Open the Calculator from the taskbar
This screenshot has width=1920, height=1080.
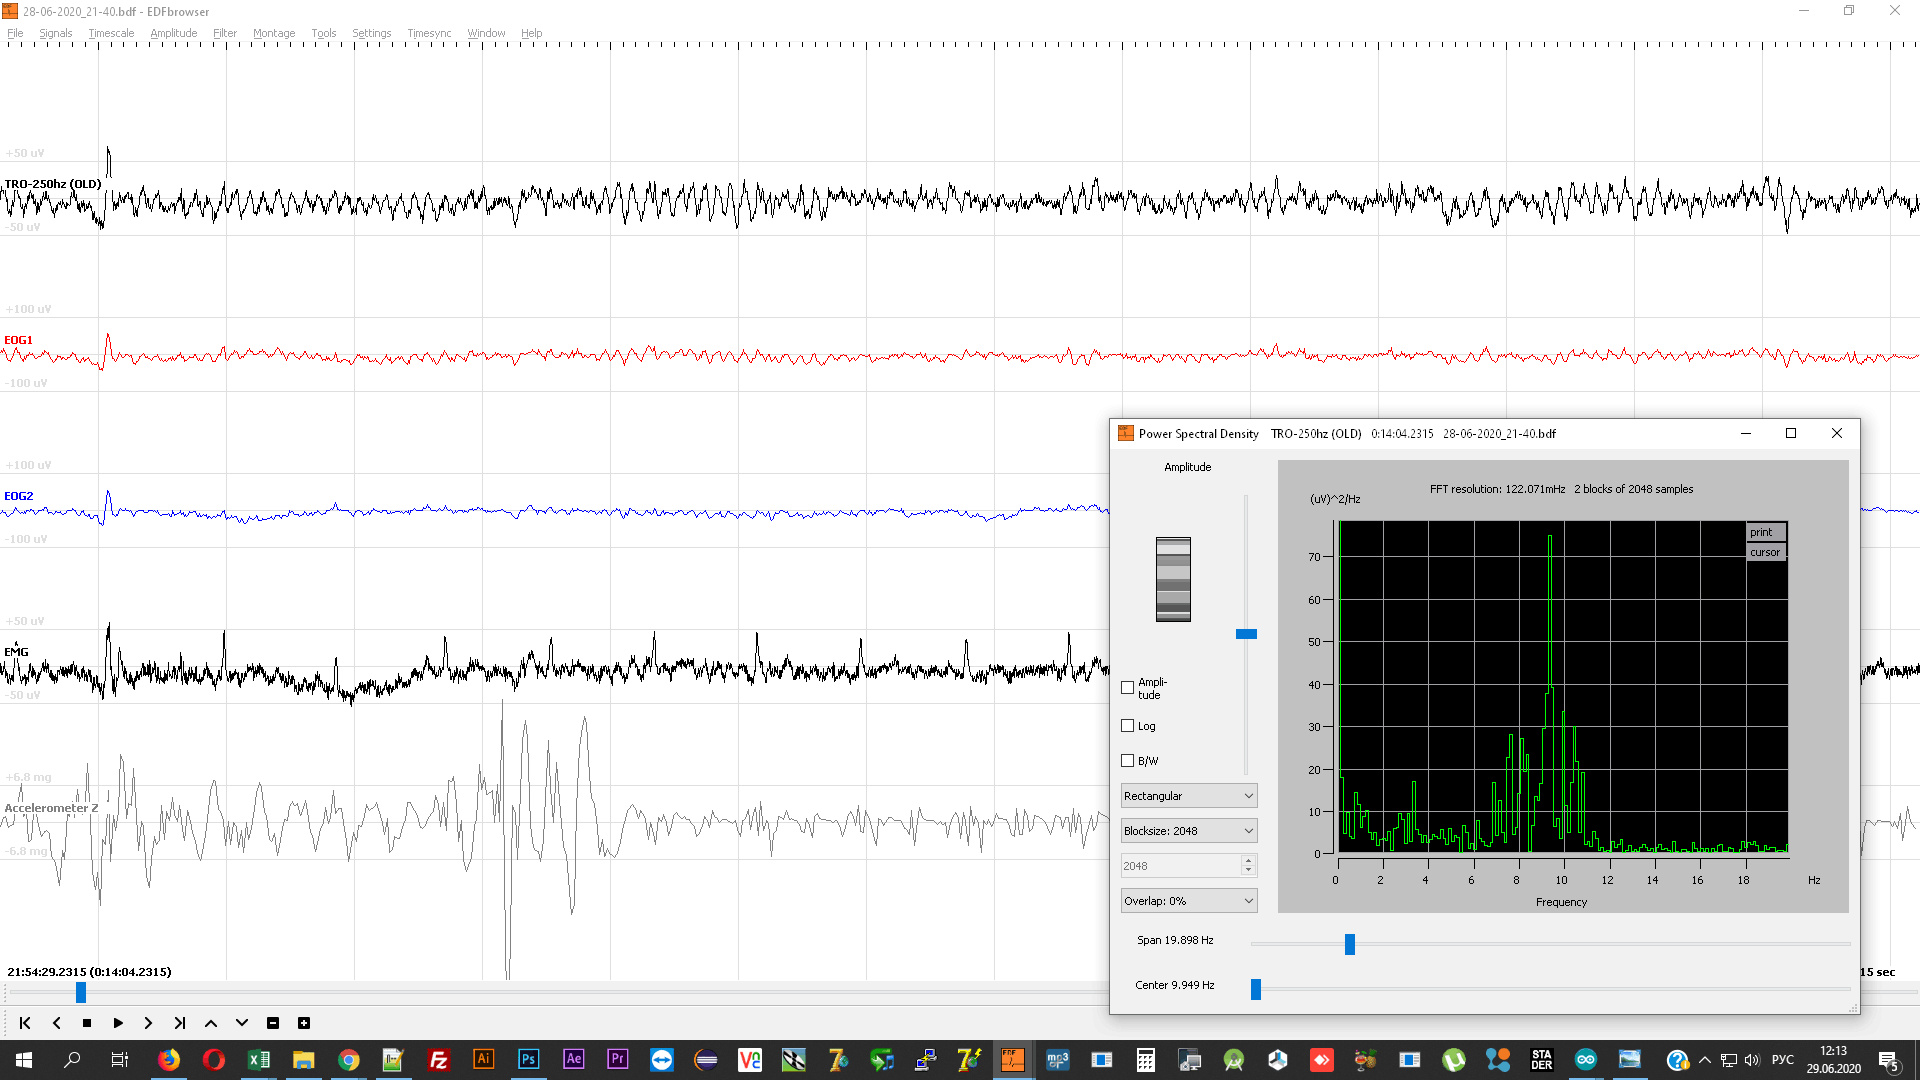(1146, 1060)
